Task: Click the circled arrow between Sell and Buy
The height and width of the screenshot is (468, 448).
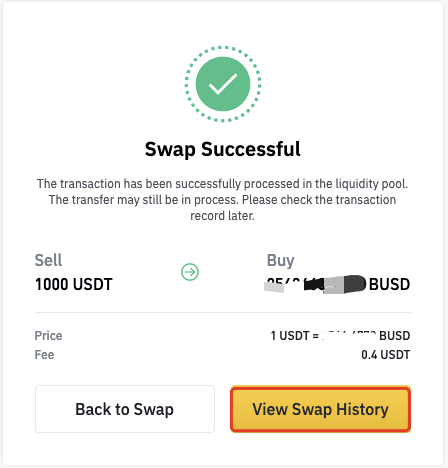Action: pyautogui.click(x=190, y=272)
